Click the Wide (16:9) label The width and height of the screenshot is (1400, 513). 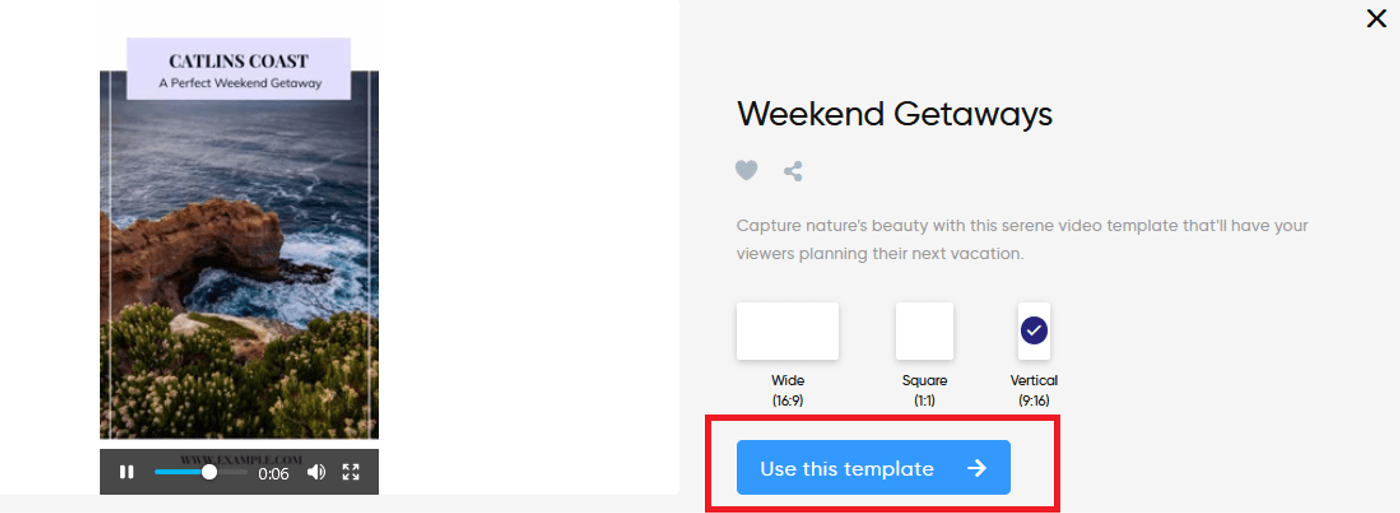(788, 390)
